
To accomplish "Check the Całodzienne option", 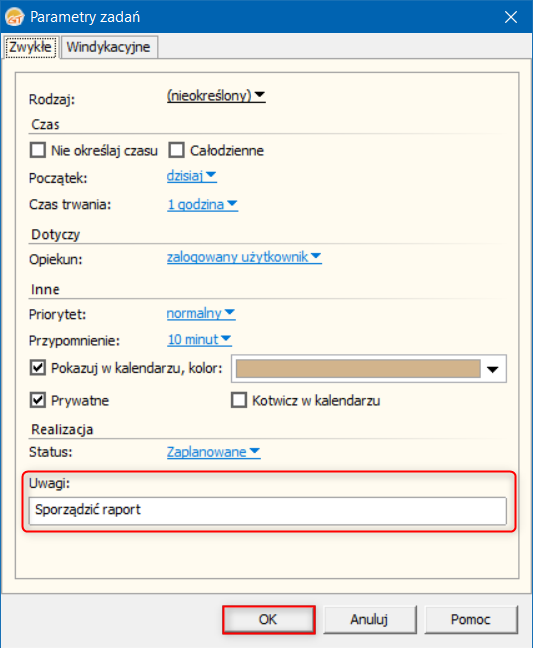I will coord(176,150).
